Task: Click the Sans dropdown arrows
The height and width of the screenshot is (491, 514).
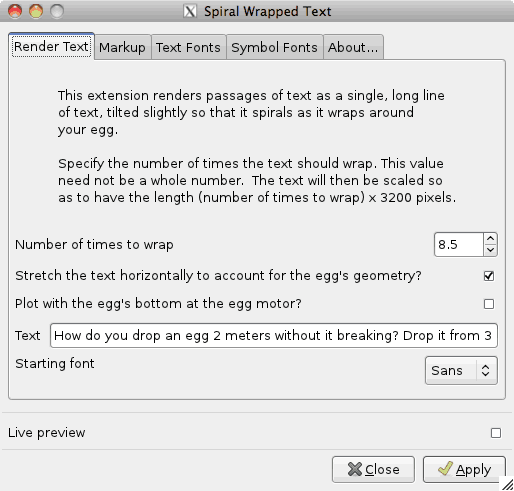Action: (486, 370)
